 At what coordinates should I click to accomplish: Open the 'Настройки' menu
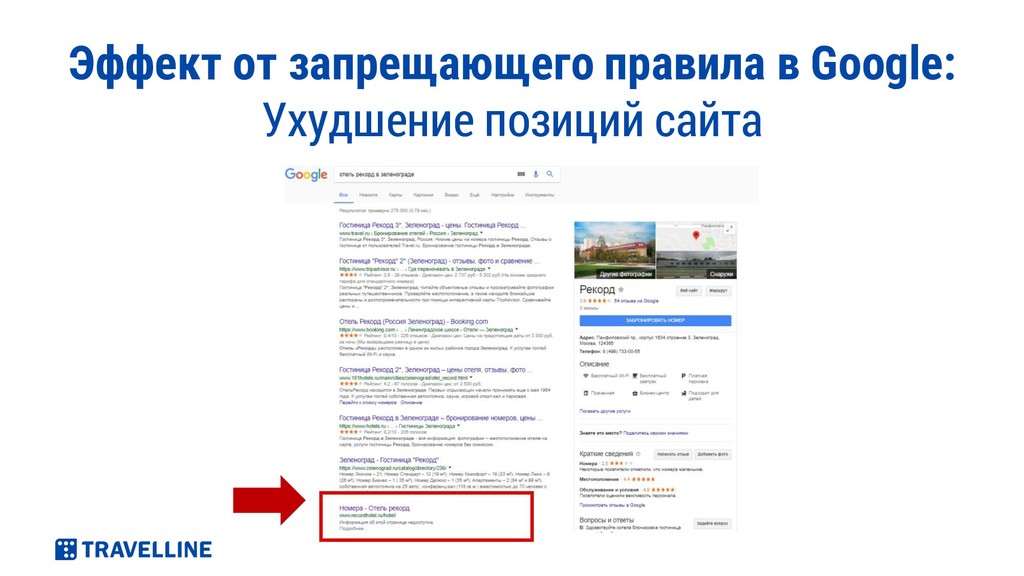click(502, 195)
